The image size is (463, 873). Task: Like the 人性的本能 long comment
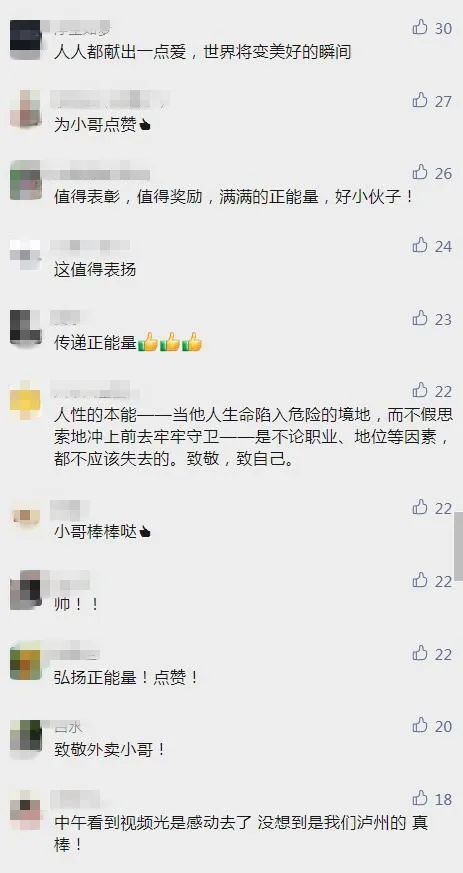[420, 390]
